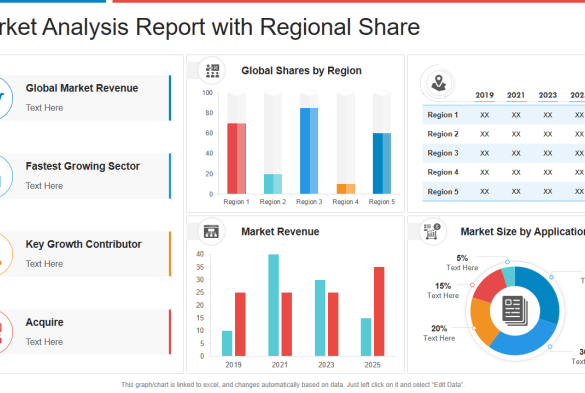Click the 20% donut label

pyautogui.click(x=439, y=328)
